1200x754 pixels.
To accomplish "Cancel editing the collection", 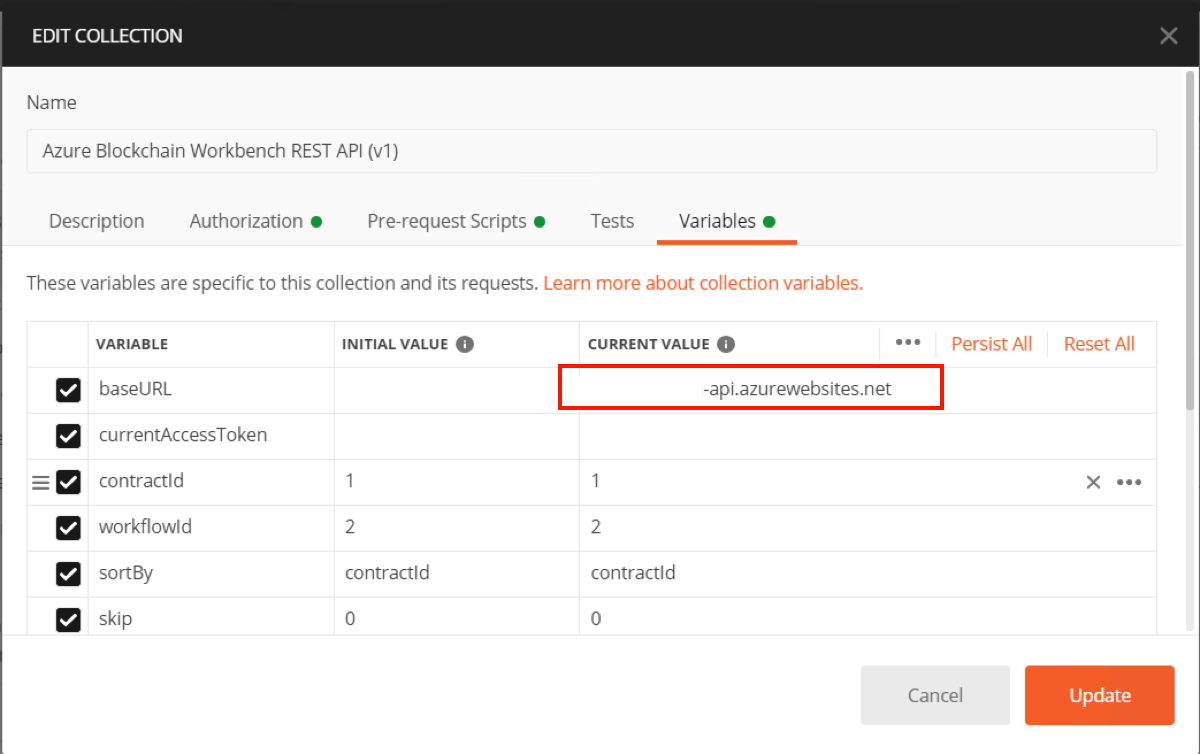I will [x=935, y=695].
